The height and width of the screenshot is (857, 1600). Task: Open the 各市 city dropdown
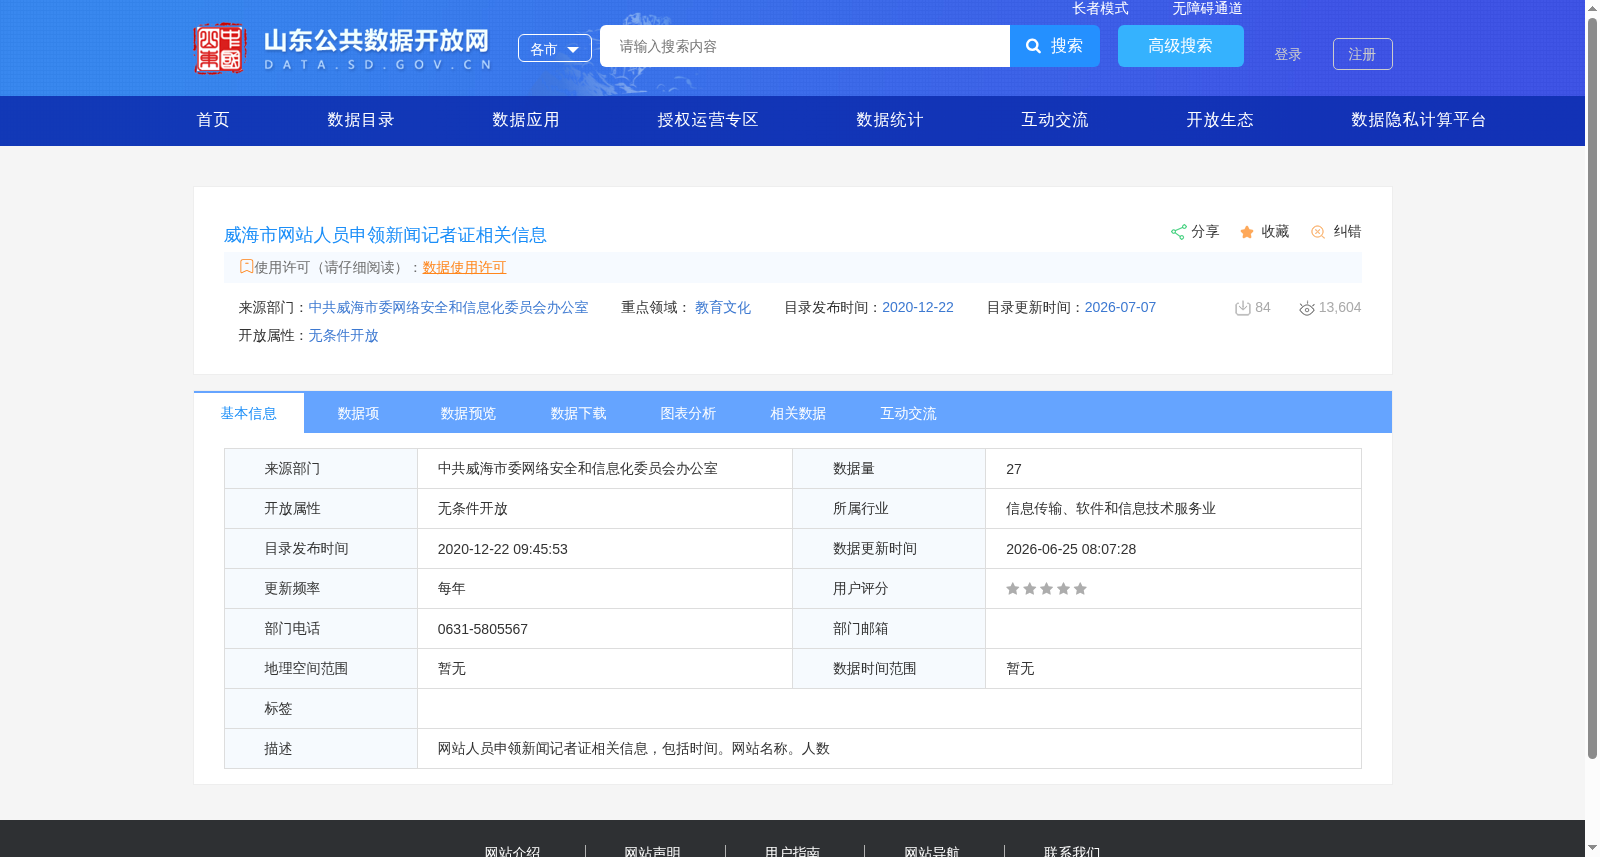(555, 49)
